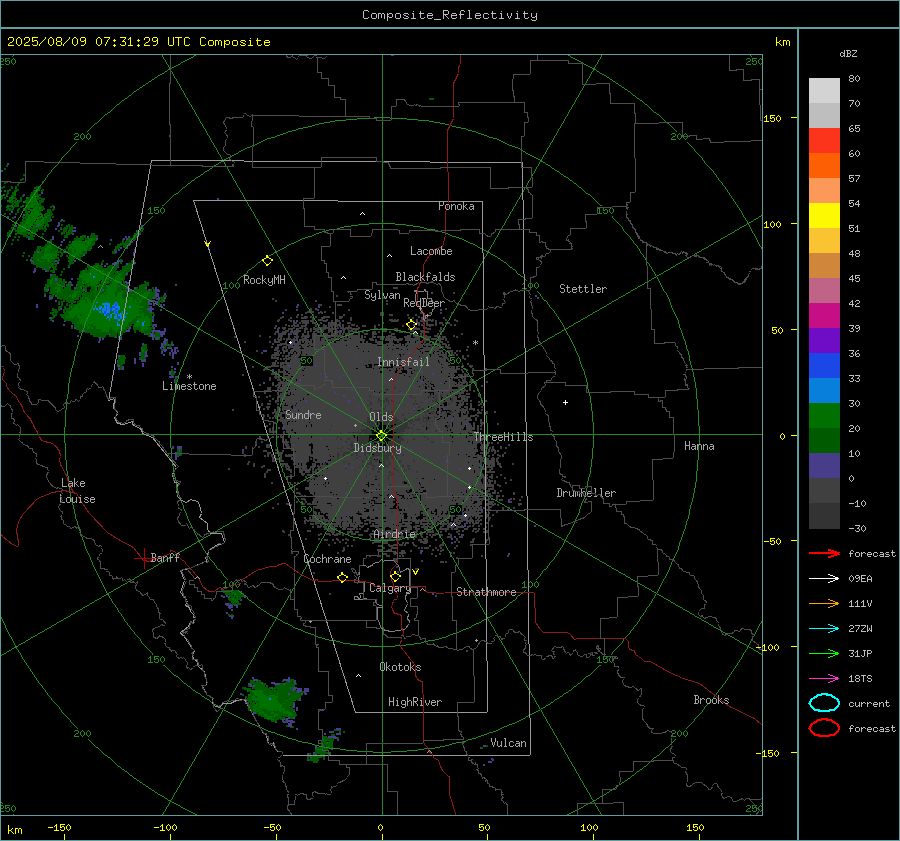Click the yellow diamond beside Cochrane
Screen dimensions: 900x841
point(342,577)
